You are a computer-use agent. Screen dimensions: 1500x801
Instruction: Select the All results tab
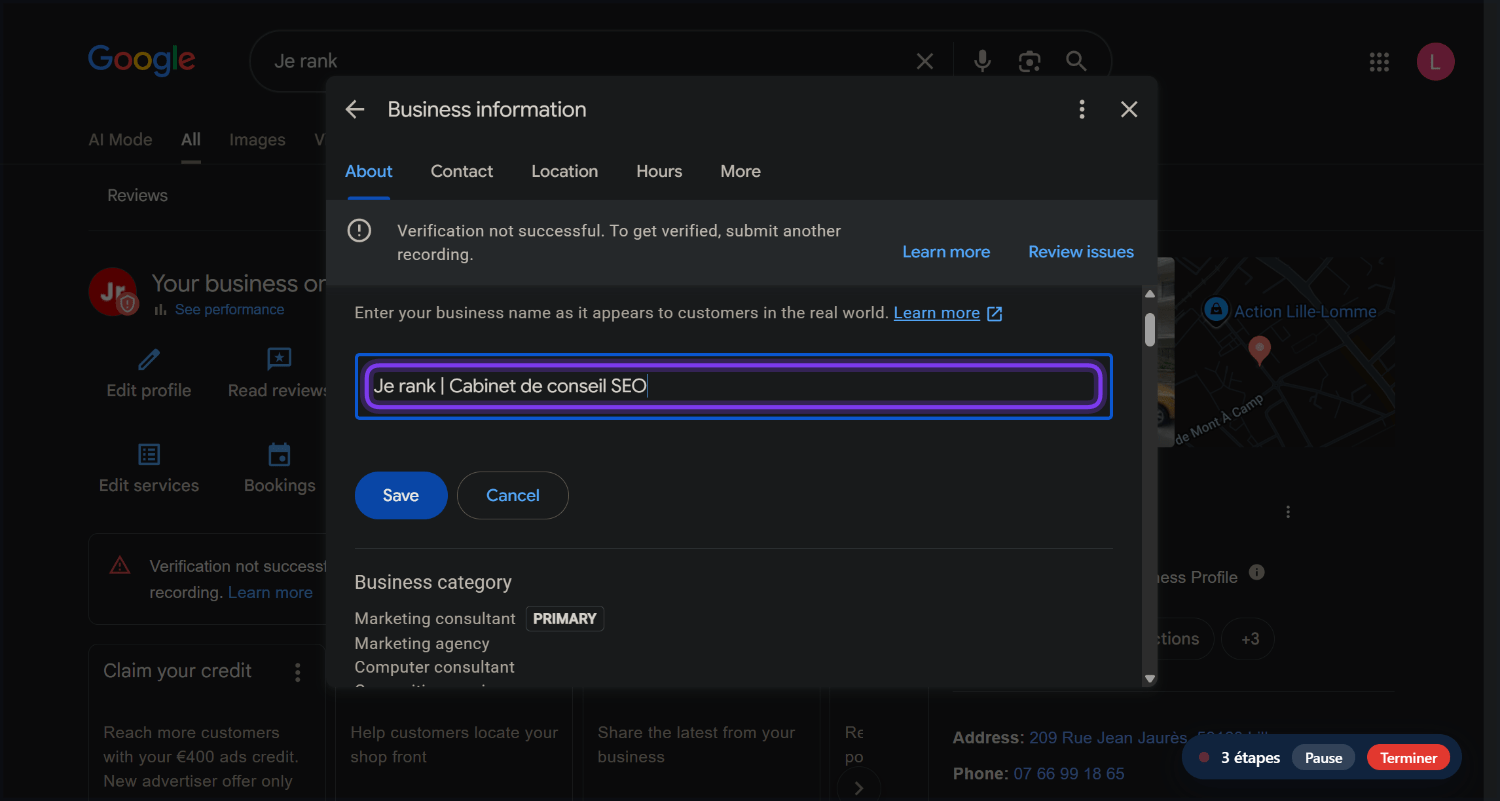tap(191, 140)
